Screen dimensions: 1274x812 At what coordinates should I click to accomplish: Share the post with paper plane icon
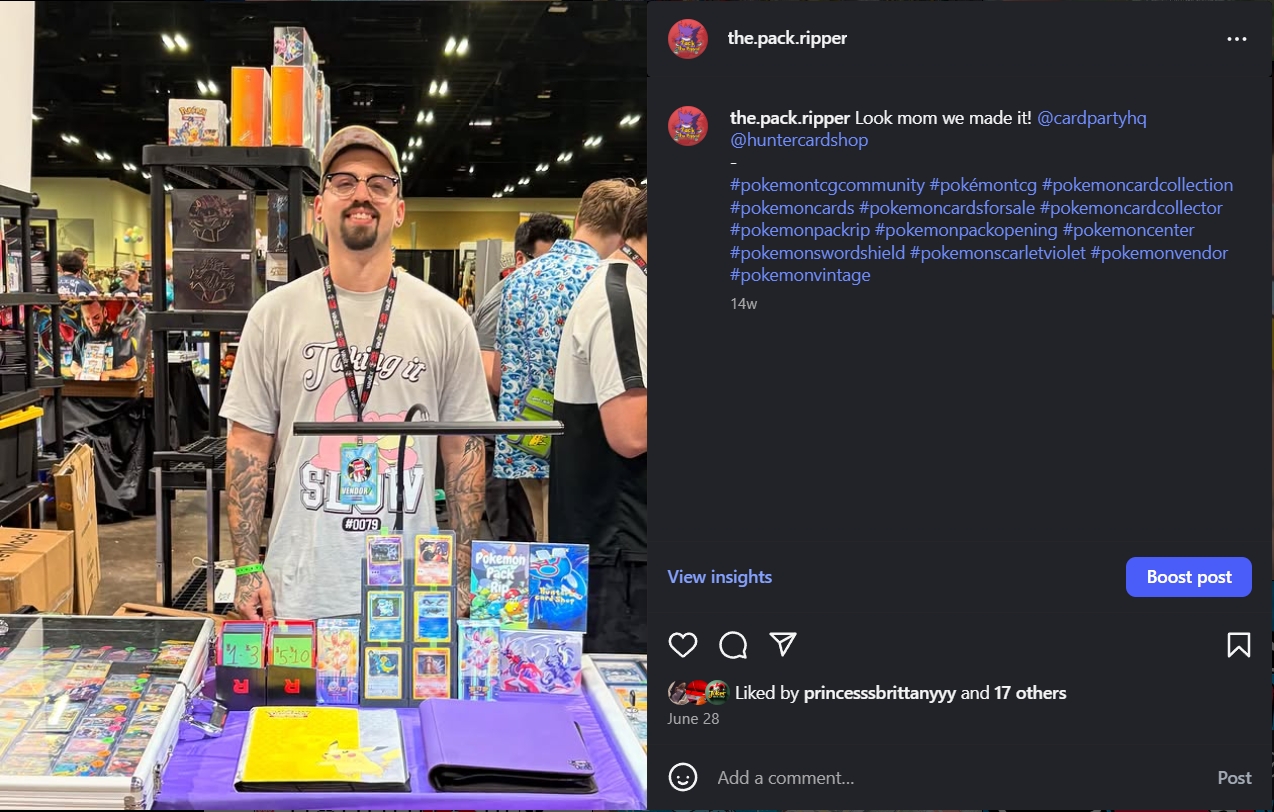[x=783, y=645]
